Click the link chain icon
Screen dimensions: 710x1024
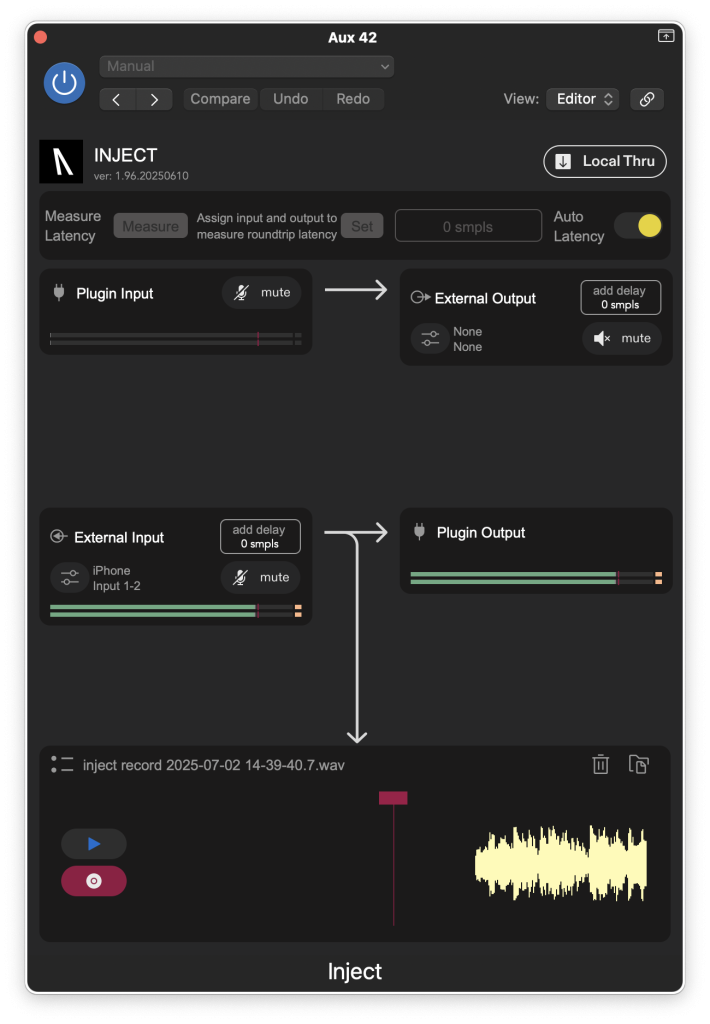(x=647, y=99)
